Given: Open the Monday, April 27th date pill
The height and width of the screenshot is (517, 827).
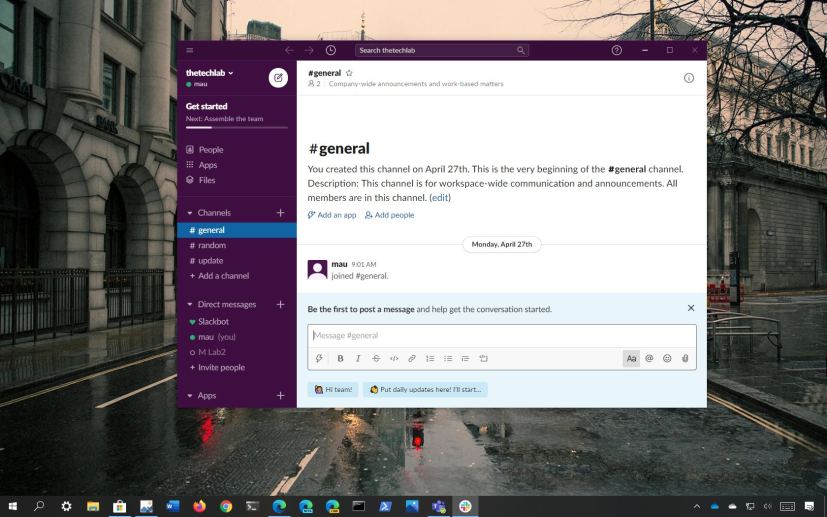Looking at the screenshot, I should 502,244.
